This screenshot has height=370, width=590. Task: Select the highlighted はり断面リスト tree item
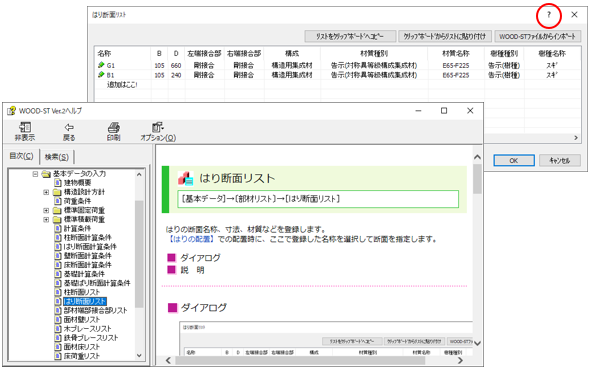pyautogui.click(x=85, y=301)
